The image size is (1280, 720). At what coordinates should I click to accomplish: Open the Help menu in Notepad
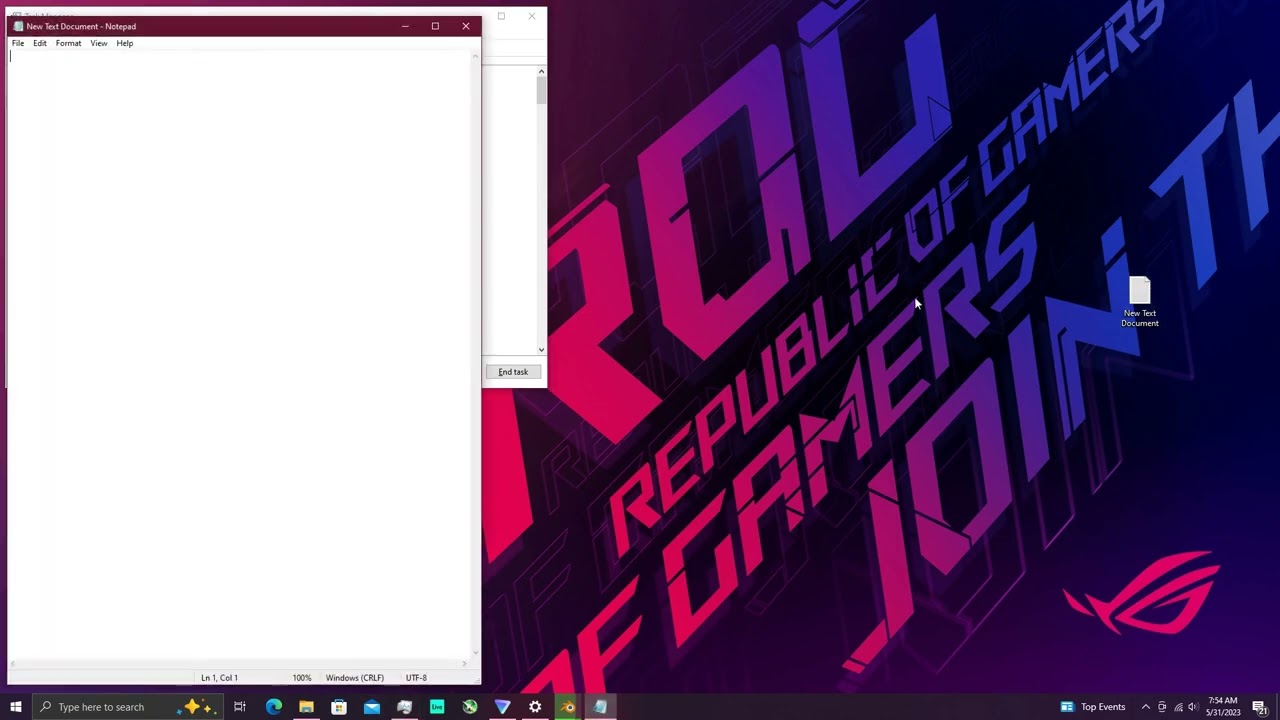click(124, 43)
